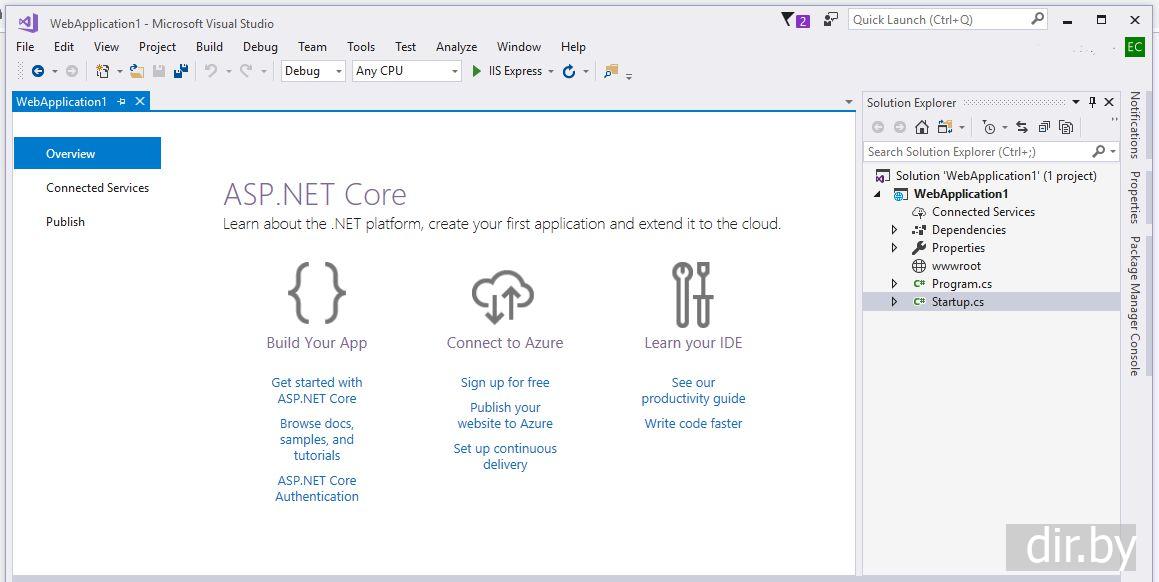
Task: Click the Solution Explorer Home icon
Action: click(921, 127)
